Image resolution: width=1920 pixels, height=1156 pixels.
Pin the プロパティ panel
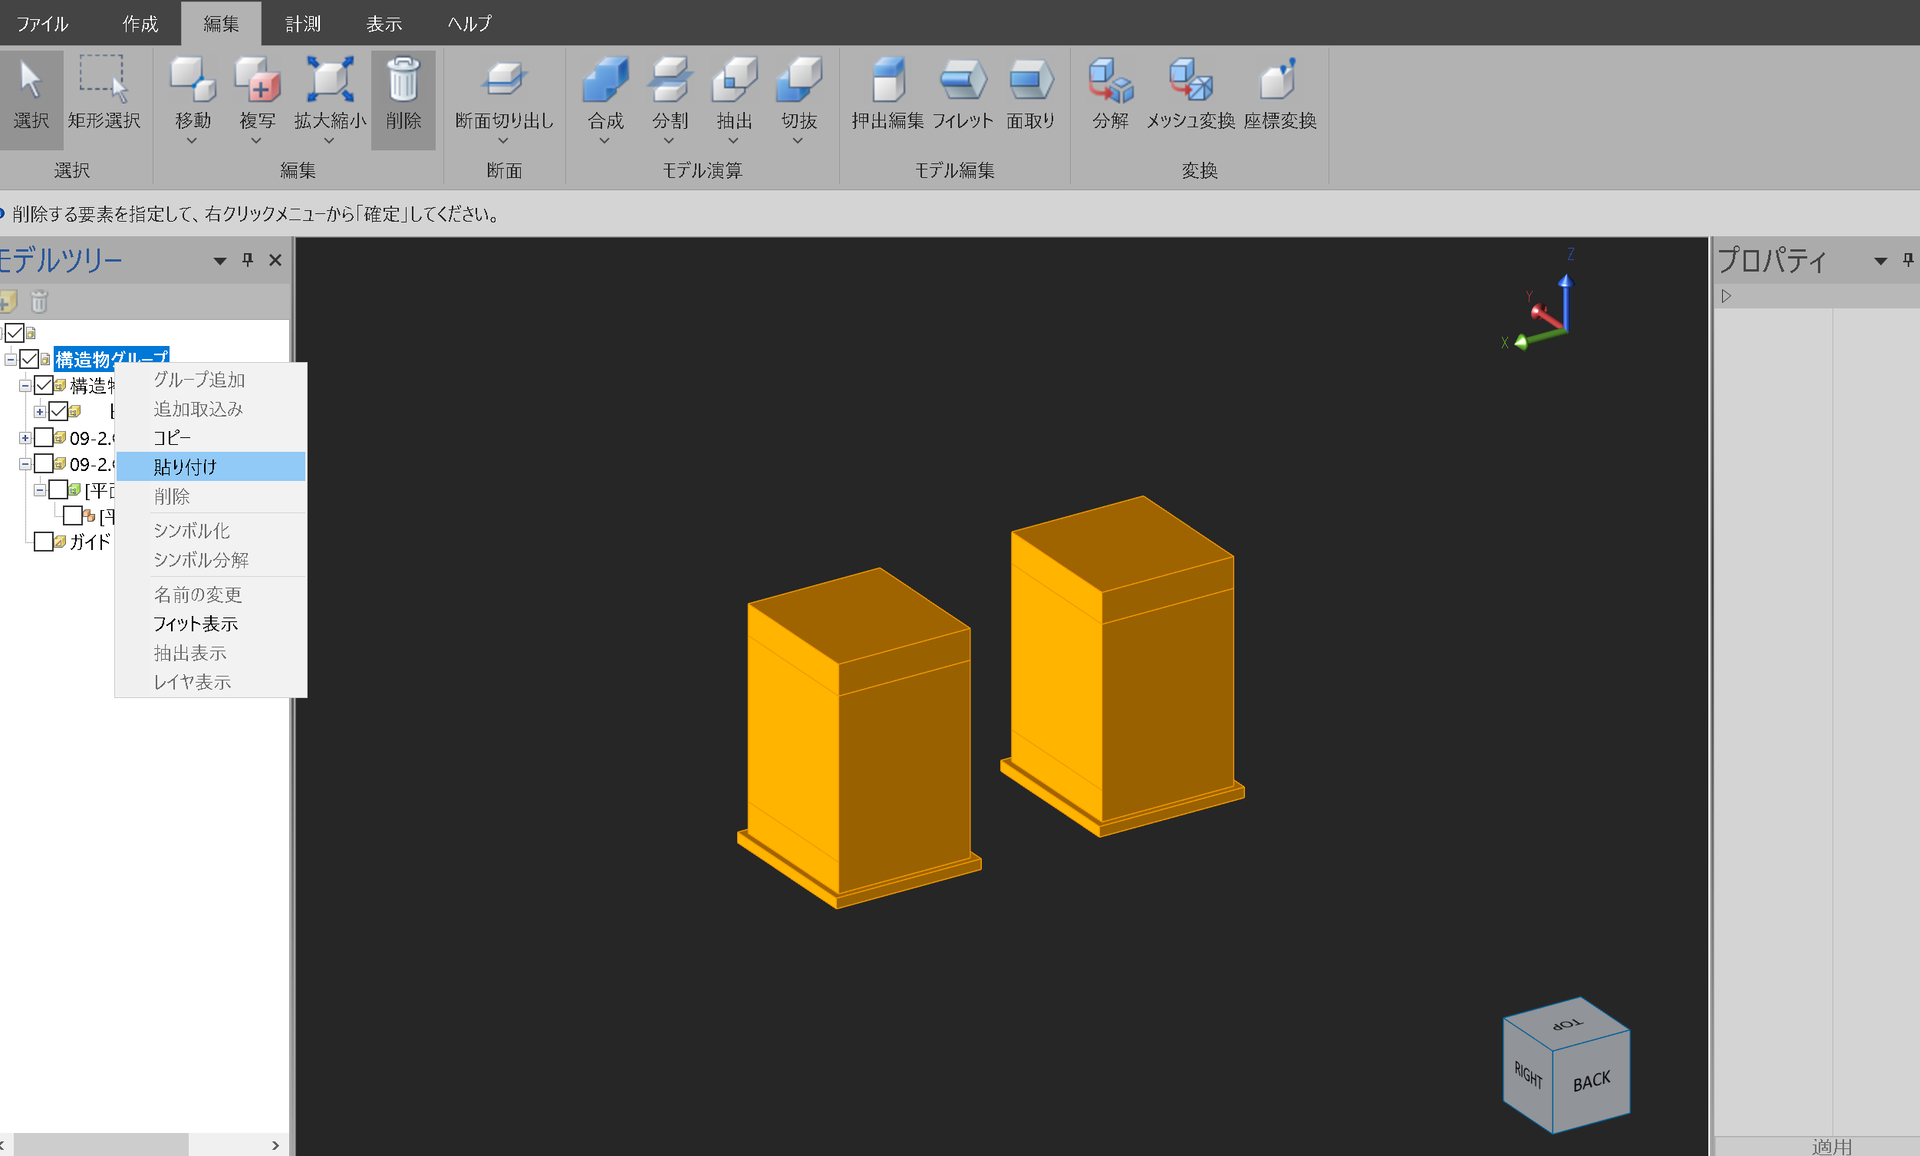[1908, 260]
